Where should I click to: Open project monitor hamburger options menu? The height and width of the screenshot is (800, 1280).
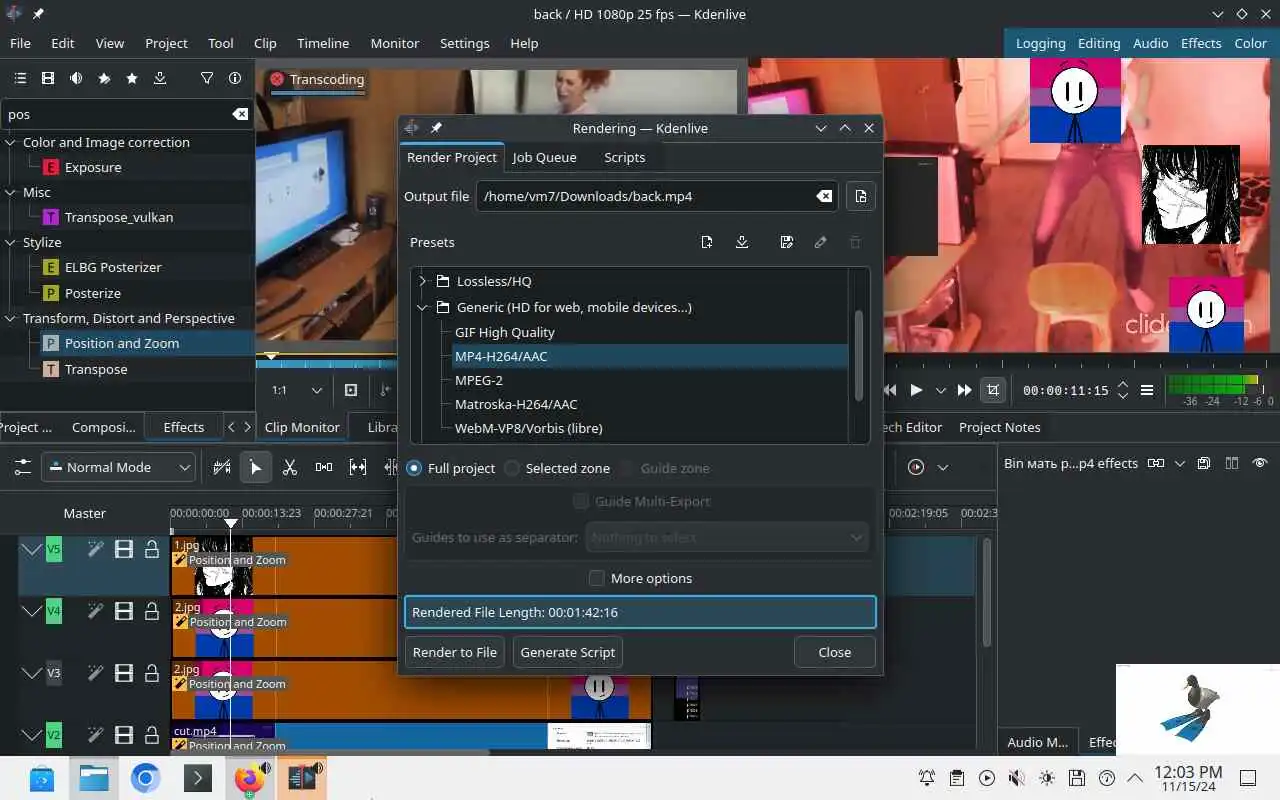point(1147,390)
